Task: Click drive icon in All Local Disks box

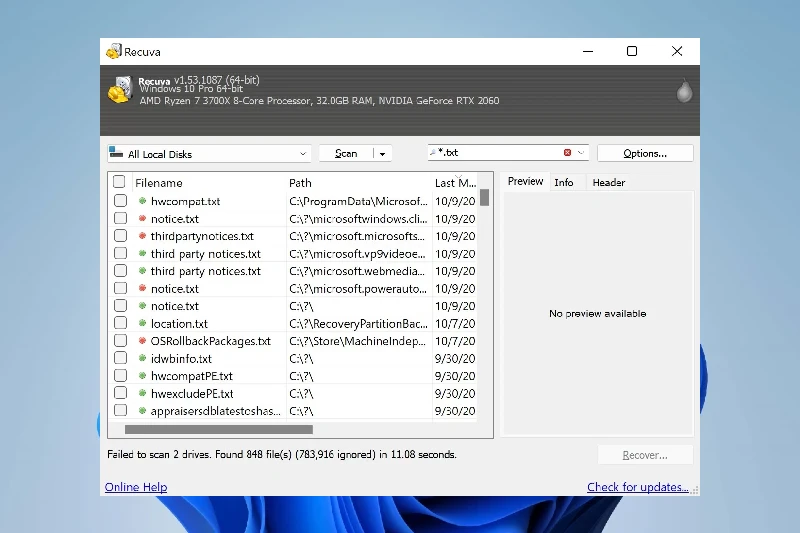Action: point(116,153)
